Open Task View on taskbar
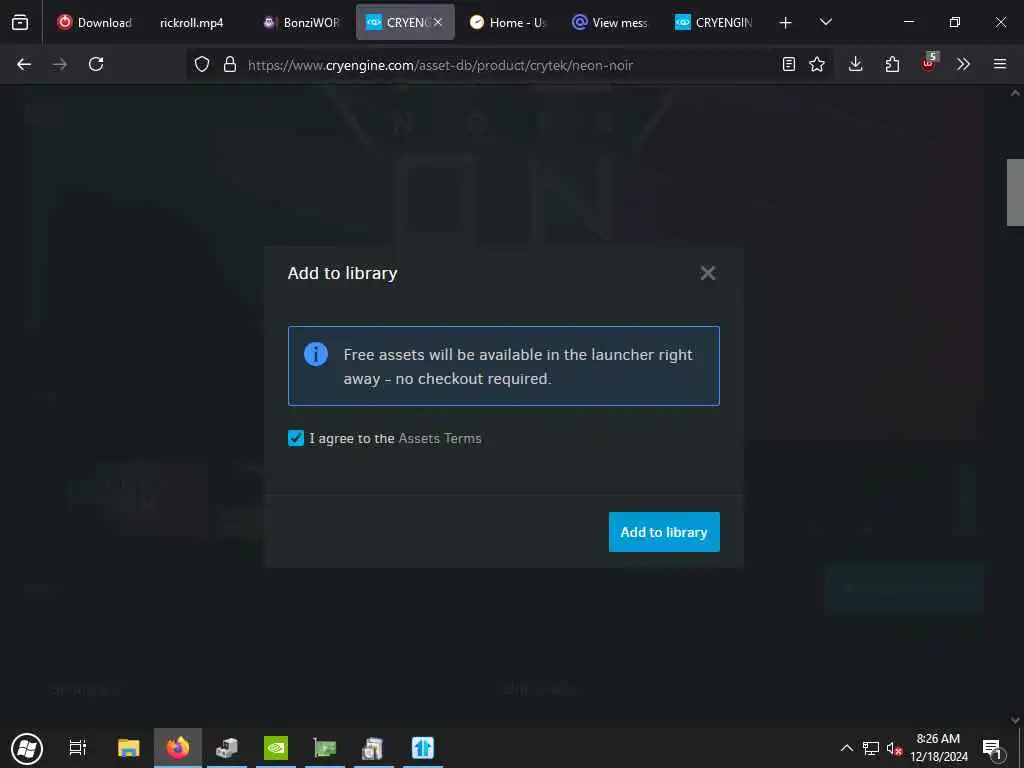This screenshot has width=1024, height=768. 77,748
